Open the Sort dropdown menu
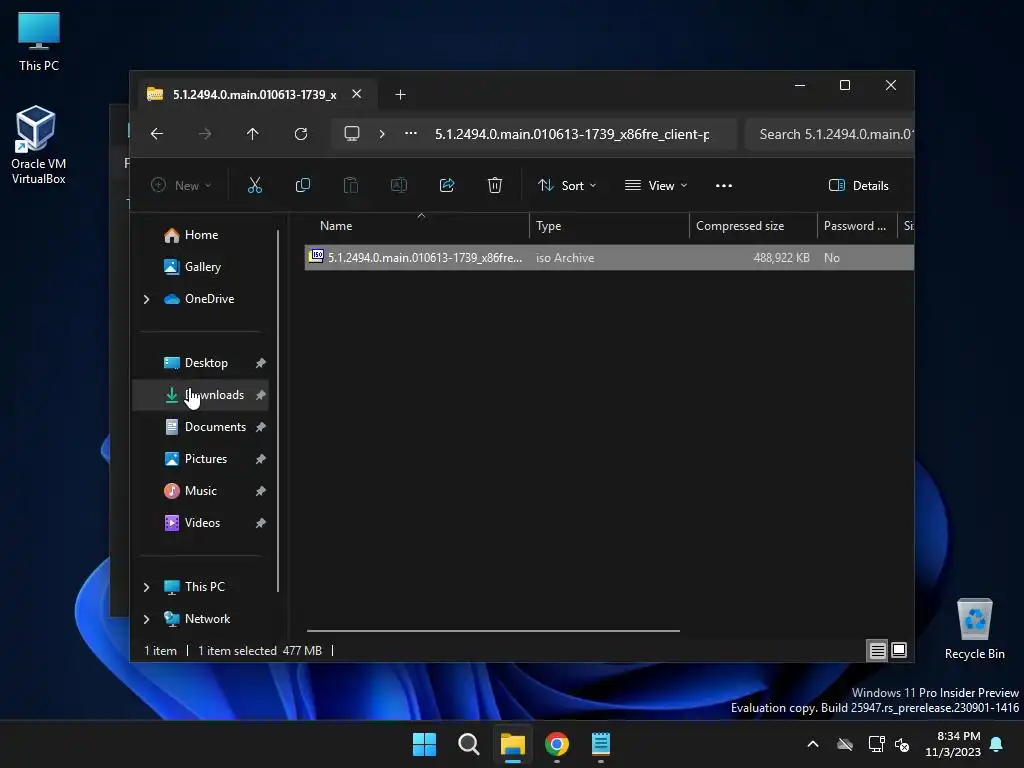 [567, 185]
